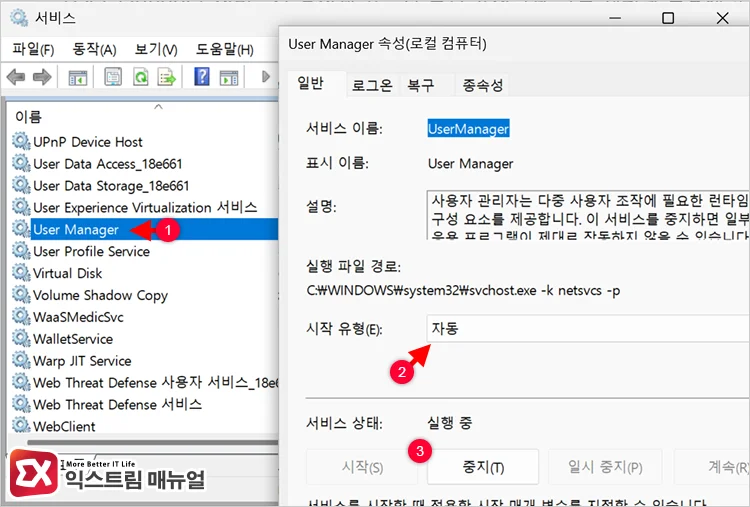Click the gear icon beside Volume Shadow Copy
The width and height of the screenshot is (750, 507).
(21, 295)
